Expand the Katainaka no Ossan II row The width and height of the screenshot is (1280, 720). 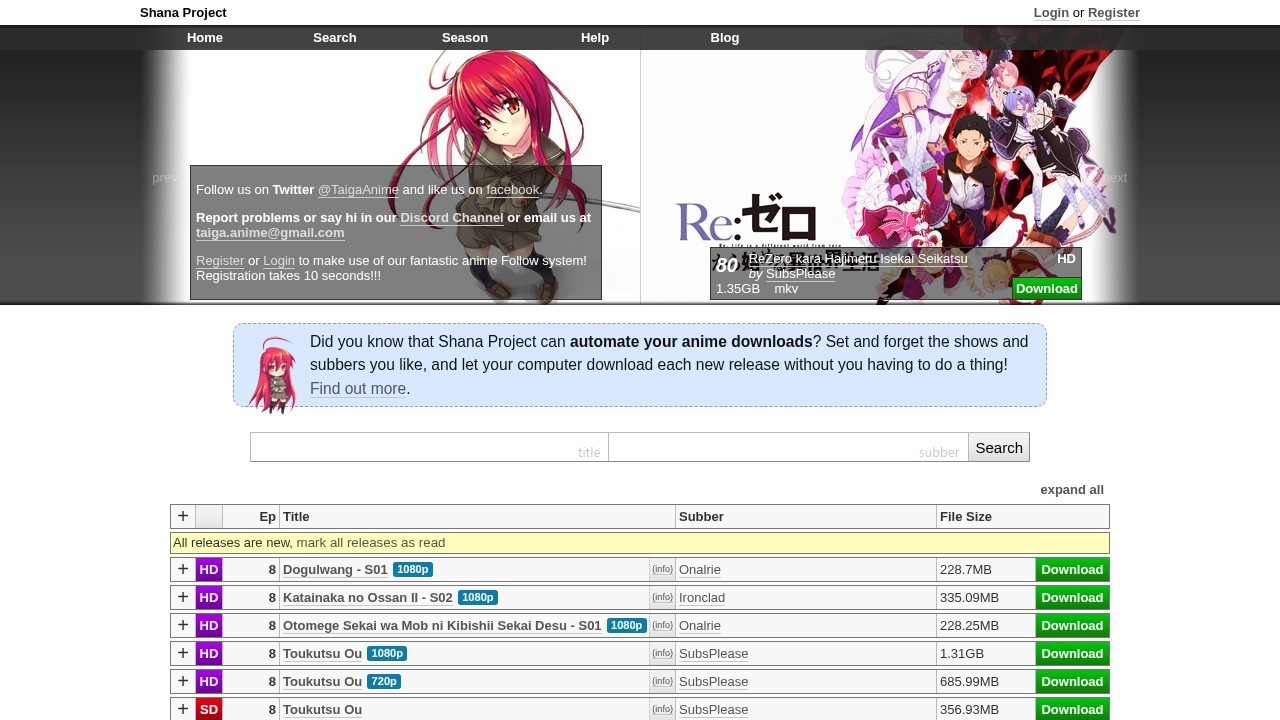(183, 598)
